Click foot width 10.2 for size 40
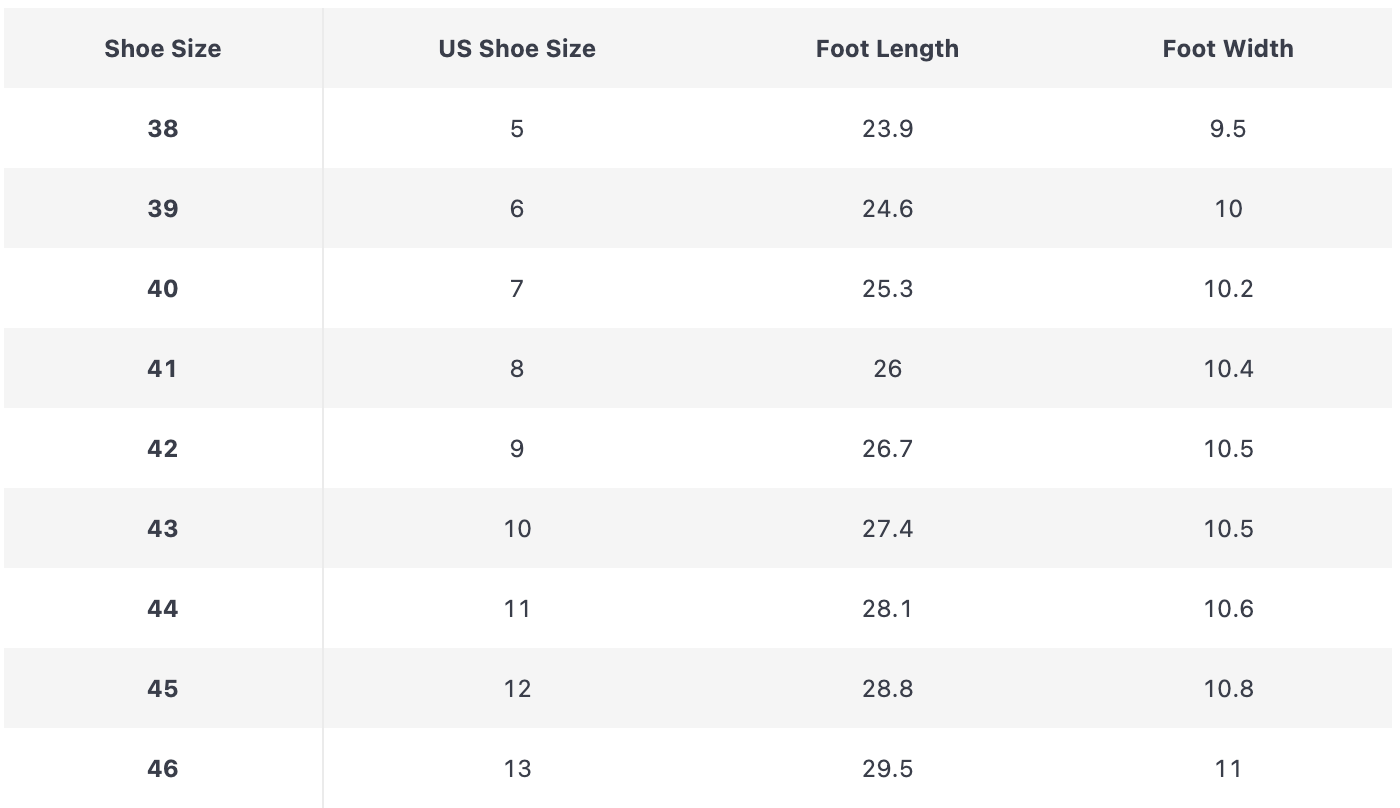Viewport: 1400px width, 808px height. point(1228,288)
